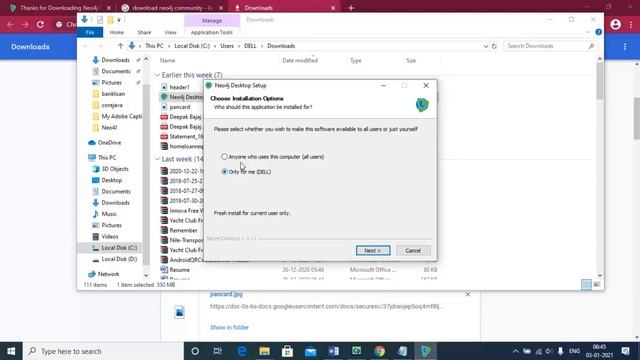640x360 pixels.
Task: Go up one folder level
Action: click(120, 46)
